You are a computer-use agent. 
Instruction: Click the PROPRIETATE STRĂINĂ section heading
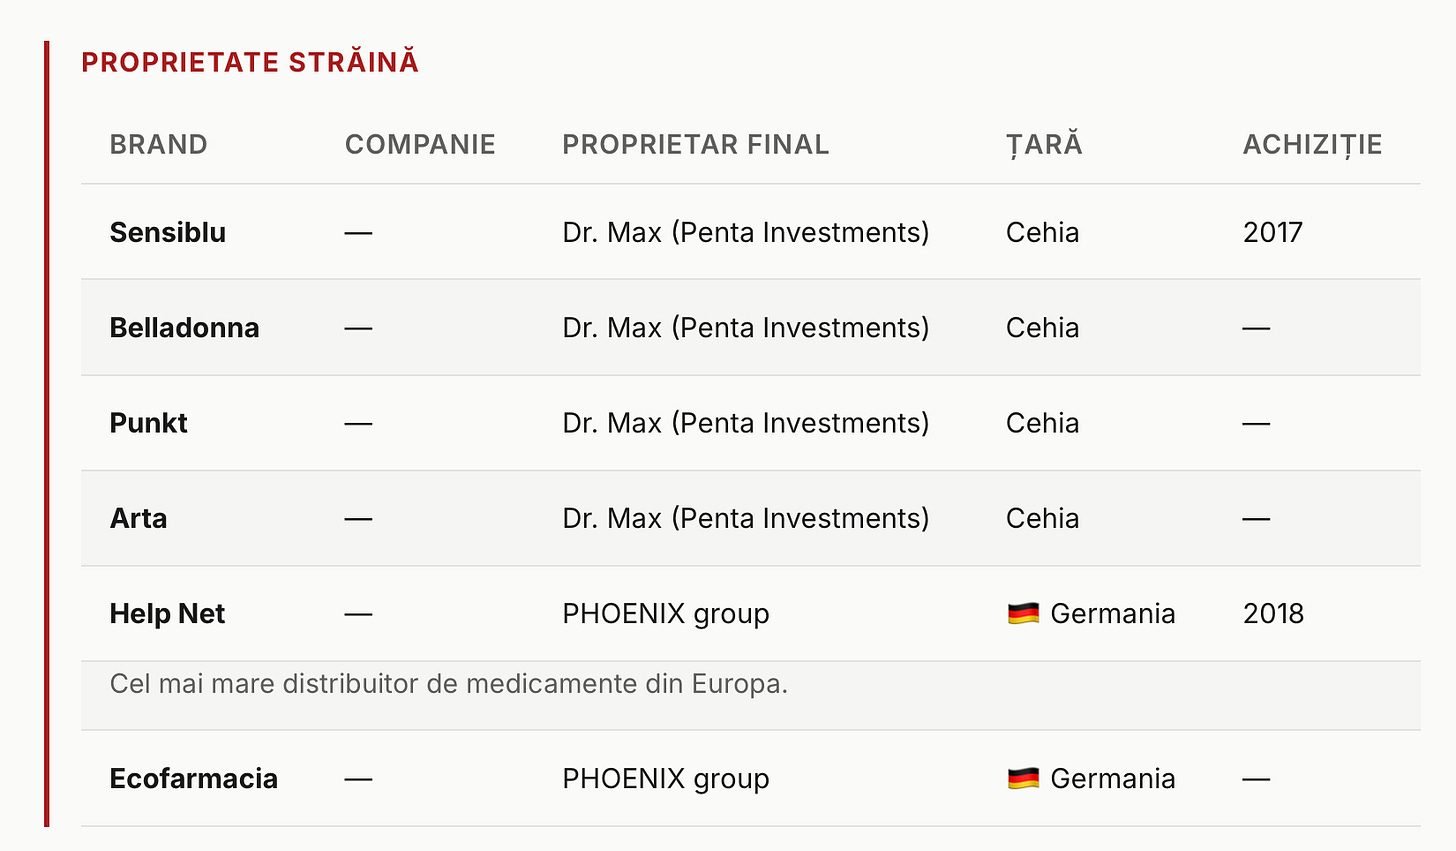tap(250, 62)
